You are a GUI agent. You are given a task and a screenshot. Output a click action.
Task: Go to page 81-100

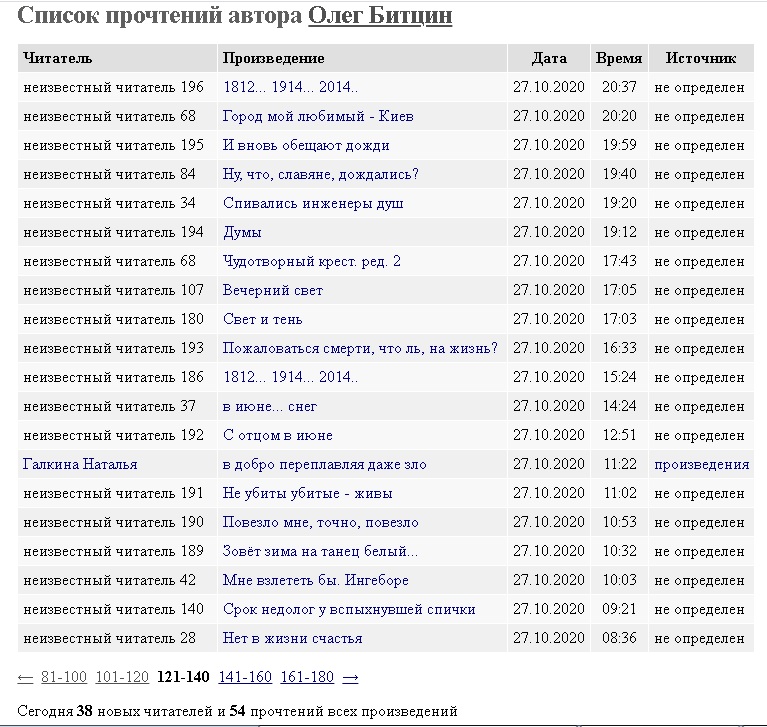pos(64,677)
